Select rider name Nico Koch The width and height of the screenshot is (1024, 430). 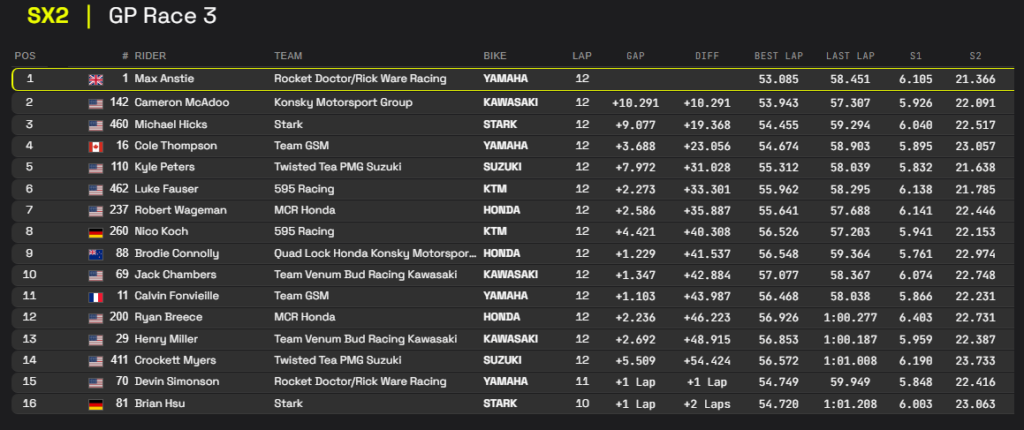161,231
